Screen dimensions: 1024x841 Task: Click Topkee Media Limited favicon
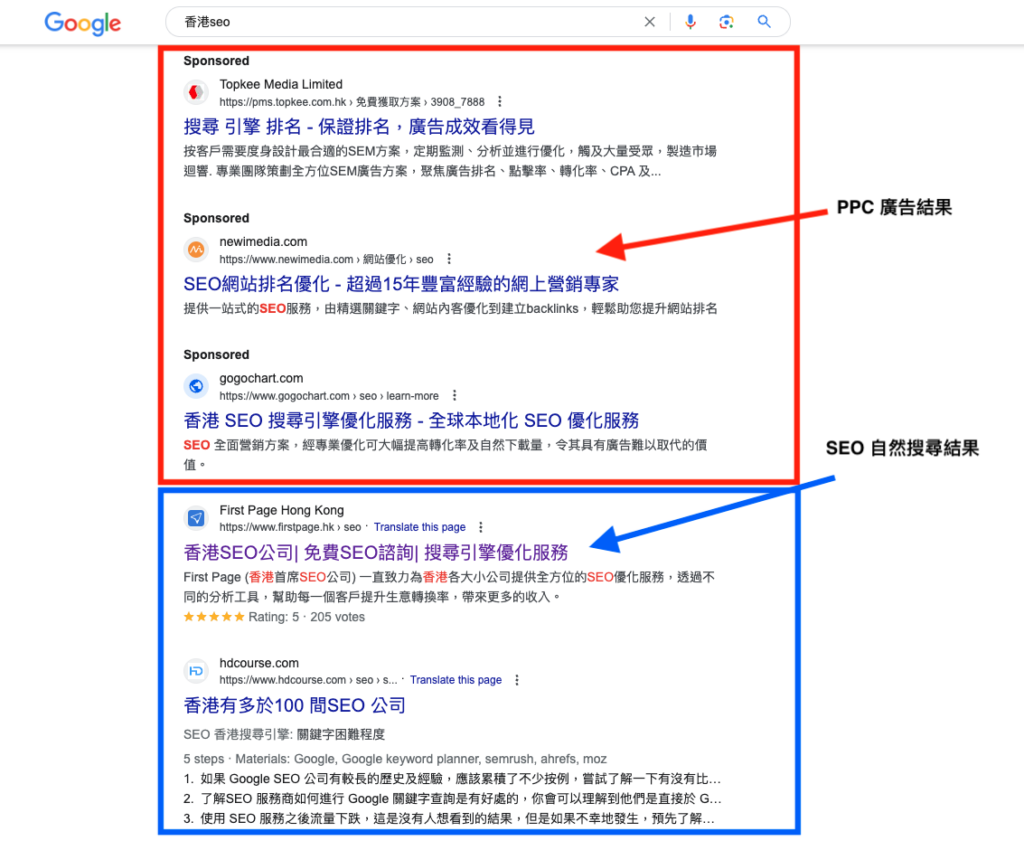tap(196, 93)
